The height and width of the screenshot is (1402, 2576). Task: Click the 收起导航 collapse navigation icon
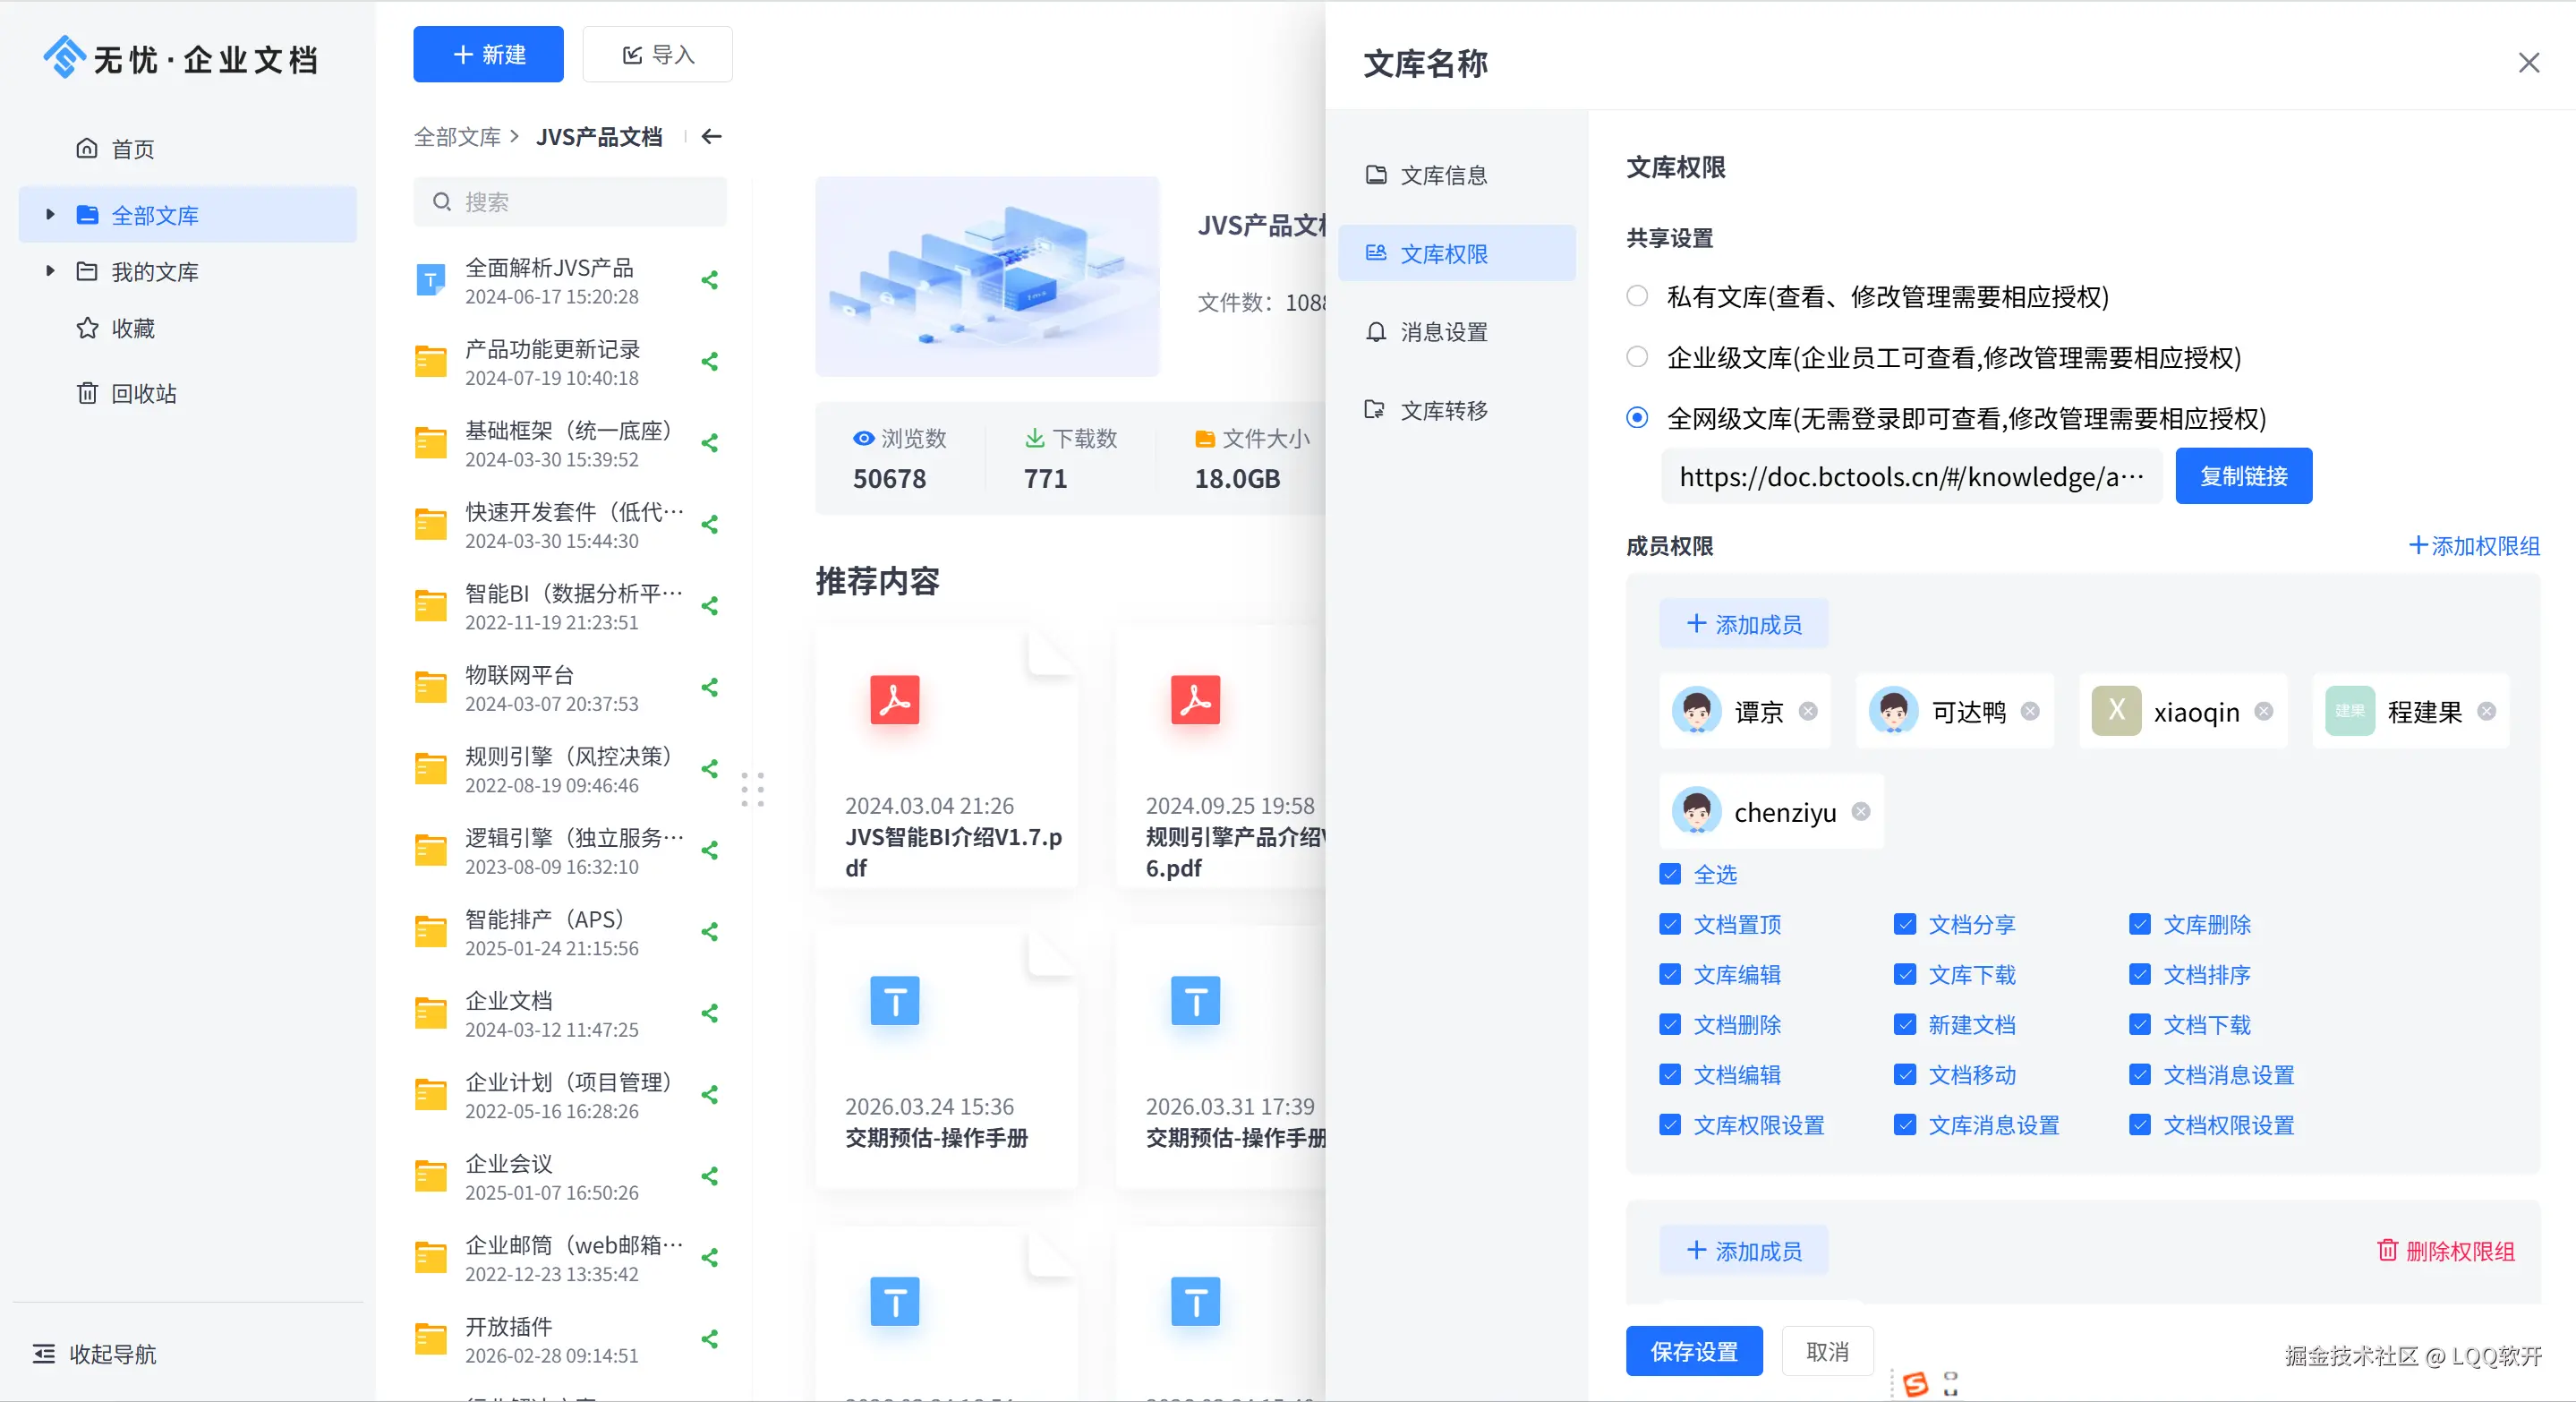tap(44, 1354)
